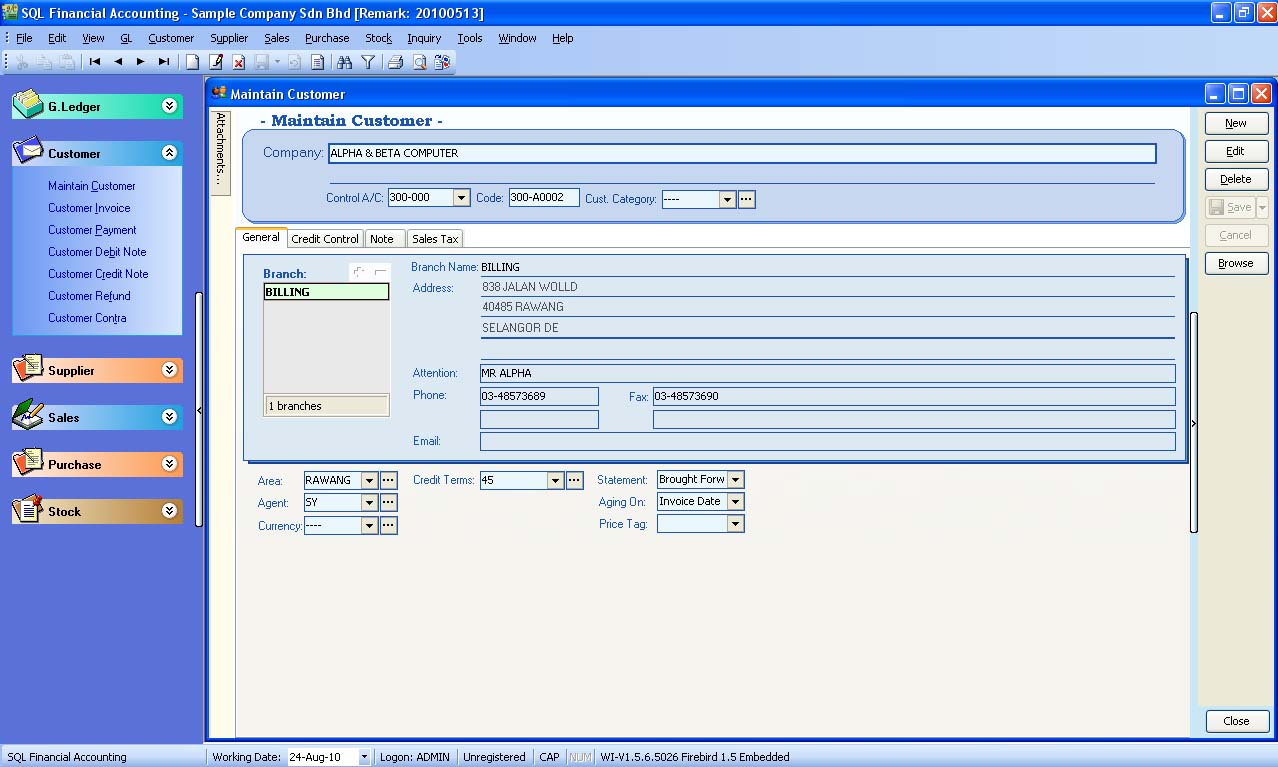
Task: Click the red X delete record icon
Action: tap(238, 61)
